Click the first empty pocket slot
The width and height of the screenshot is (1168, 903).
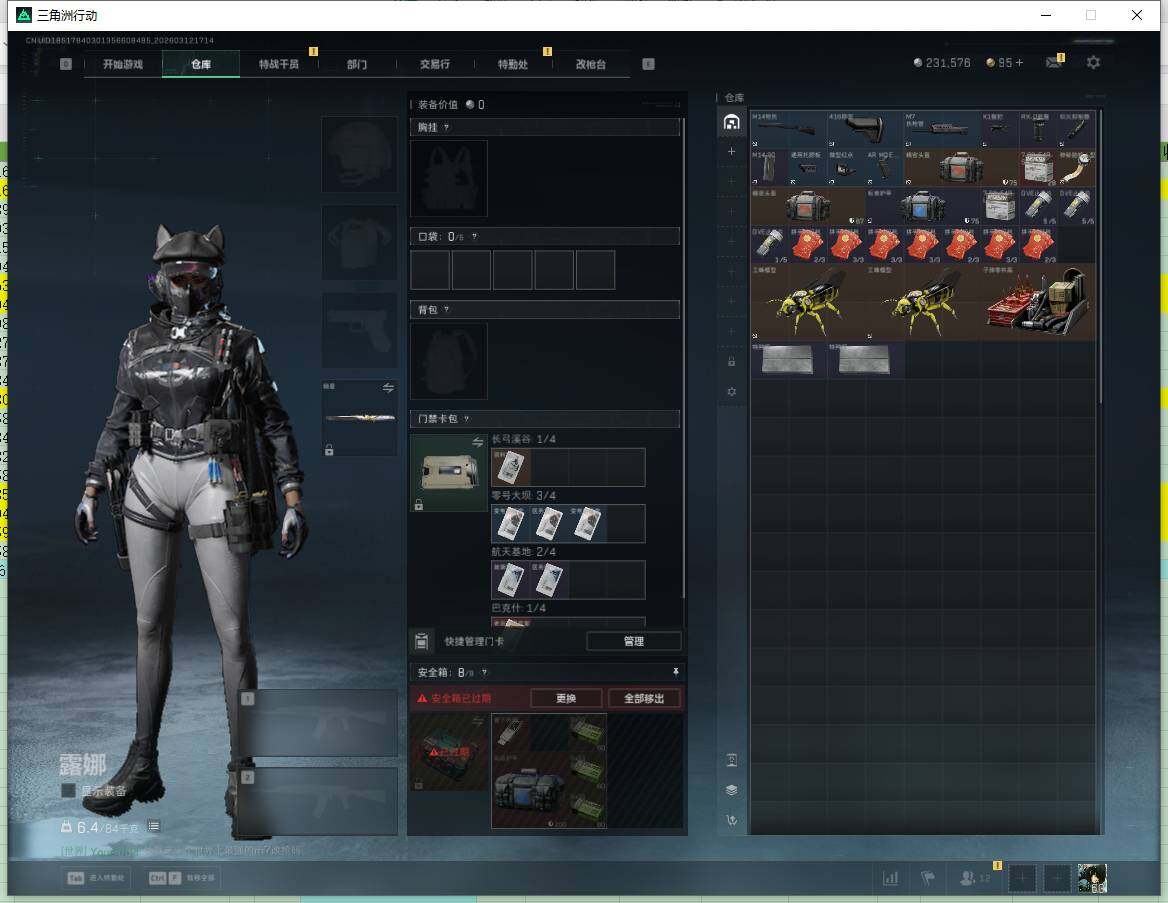click(x=430, y=270)
